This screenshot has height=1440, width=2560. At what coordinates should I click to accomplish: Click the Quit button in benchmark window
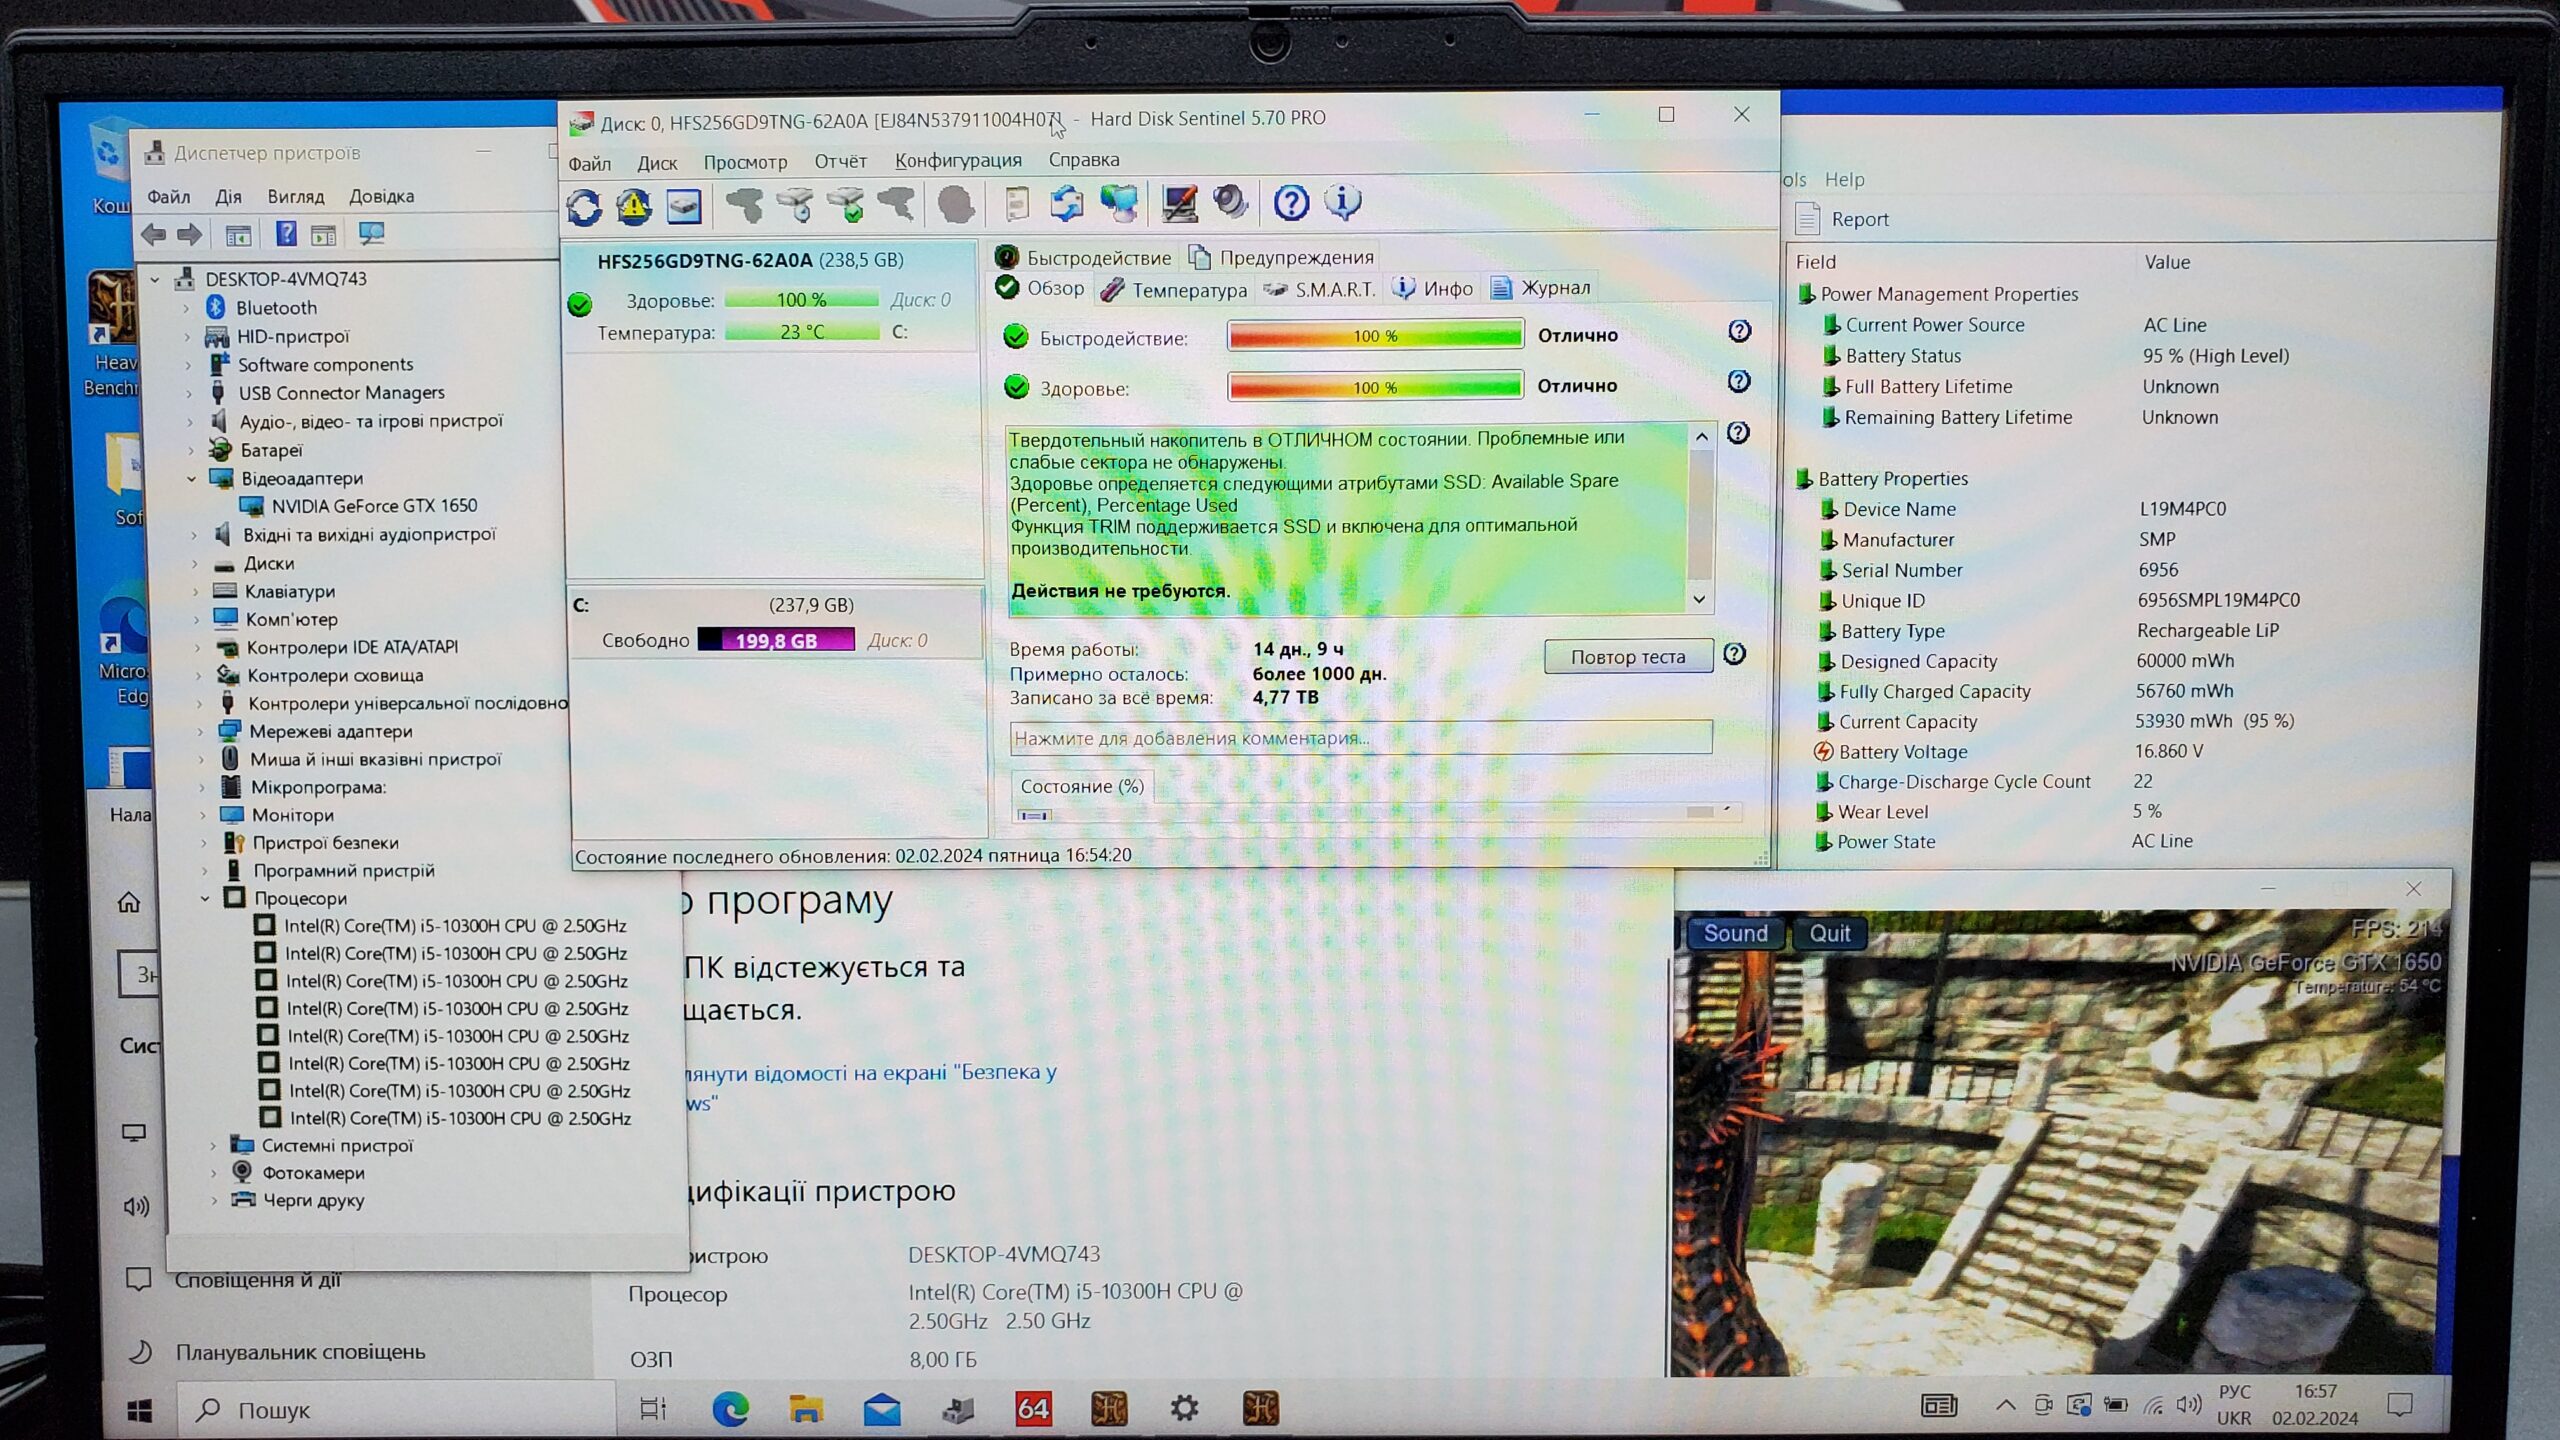click(1829, 933)
